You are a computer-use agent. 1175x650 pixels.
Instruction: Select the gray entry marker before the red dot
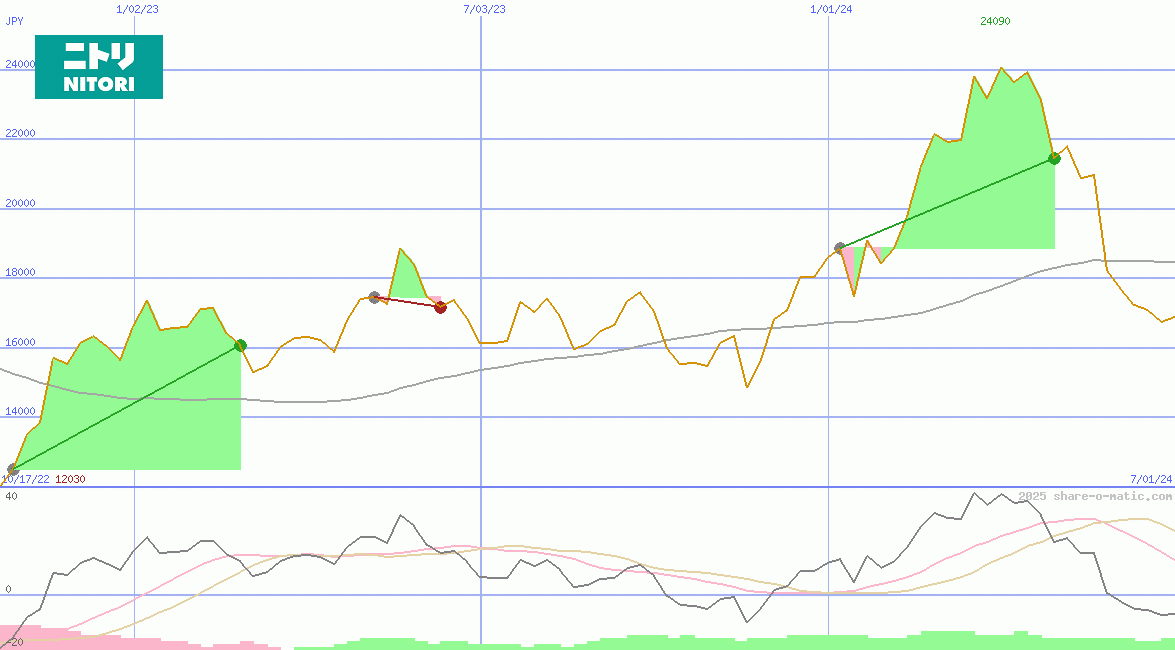click(374, 297)
